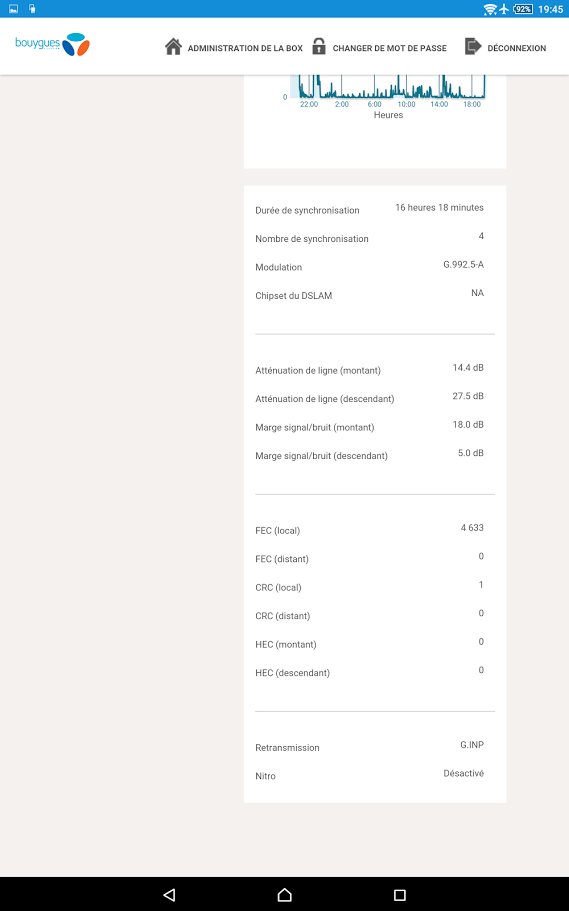Click the logout arrow icon
569x911 pixels.
(x=473, y=46)
